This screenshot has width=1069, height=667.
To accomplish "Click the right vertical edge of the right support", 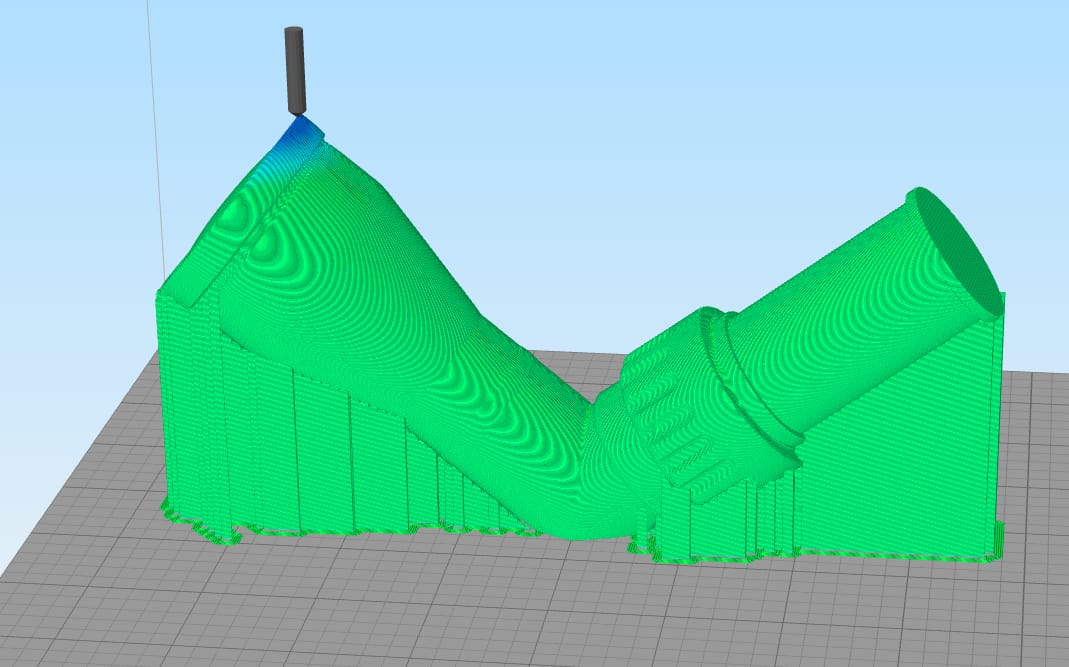I will click(x=1001, y=430).
